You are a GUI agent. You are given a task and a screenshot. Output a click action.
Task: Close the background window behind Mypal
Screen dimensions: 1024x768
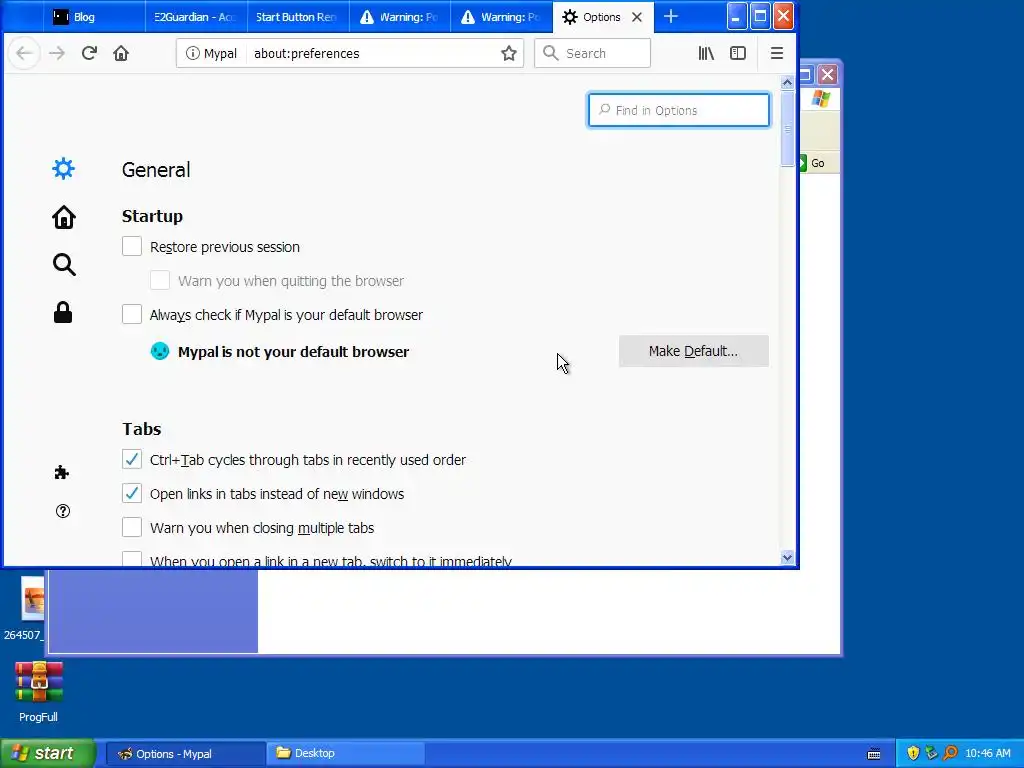(827, 74)
